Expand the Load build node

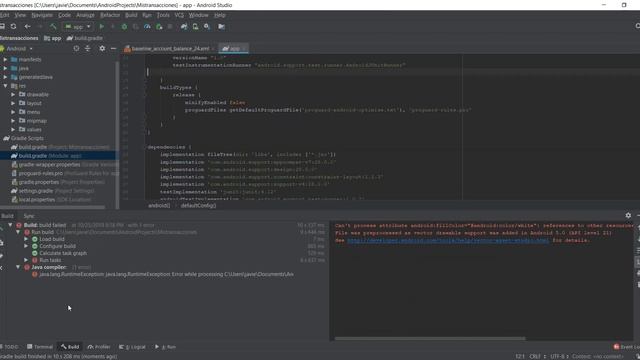tap(26, 239)
